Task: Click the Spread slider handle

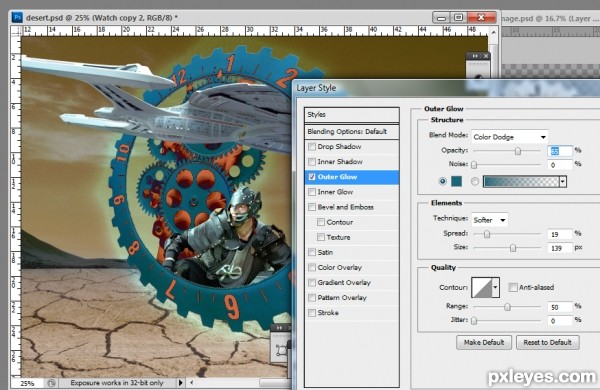Action: click(487, 234)
